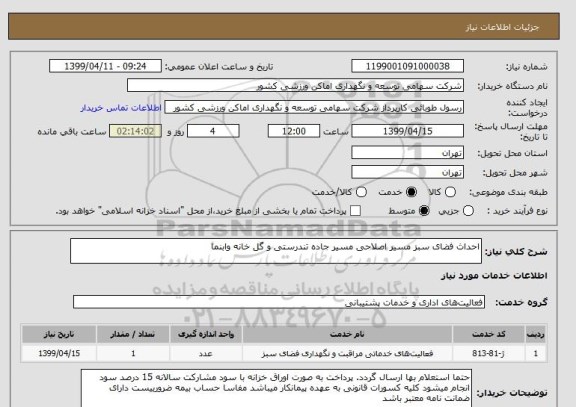Click the شهر محل تحویل field تهران
This screenshot has width=576, height=407.
pos(407,172)
